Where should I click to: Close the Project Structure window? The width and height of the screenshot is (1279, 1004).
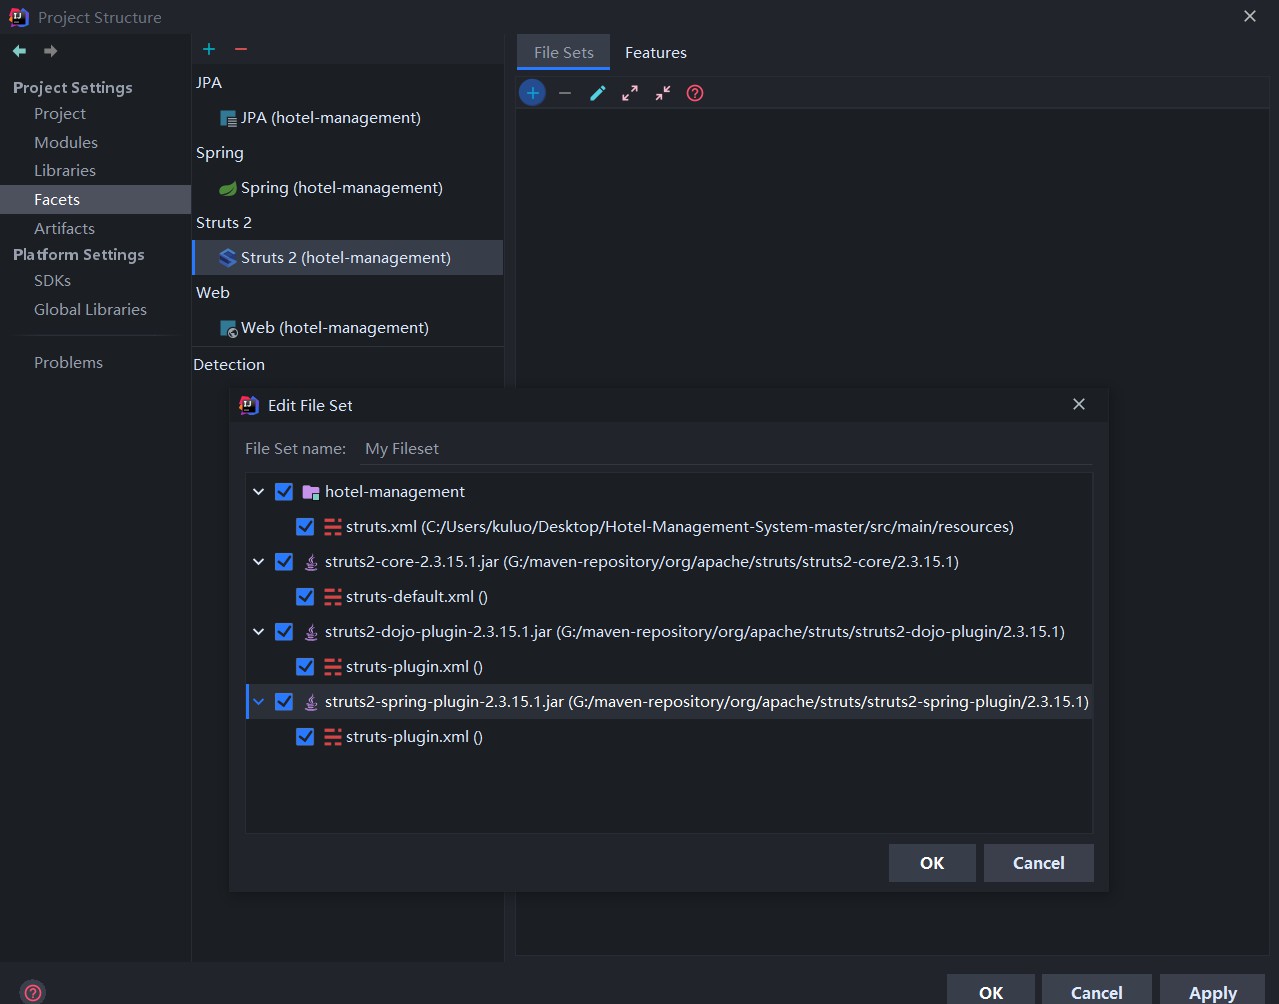click(1250, 17)
